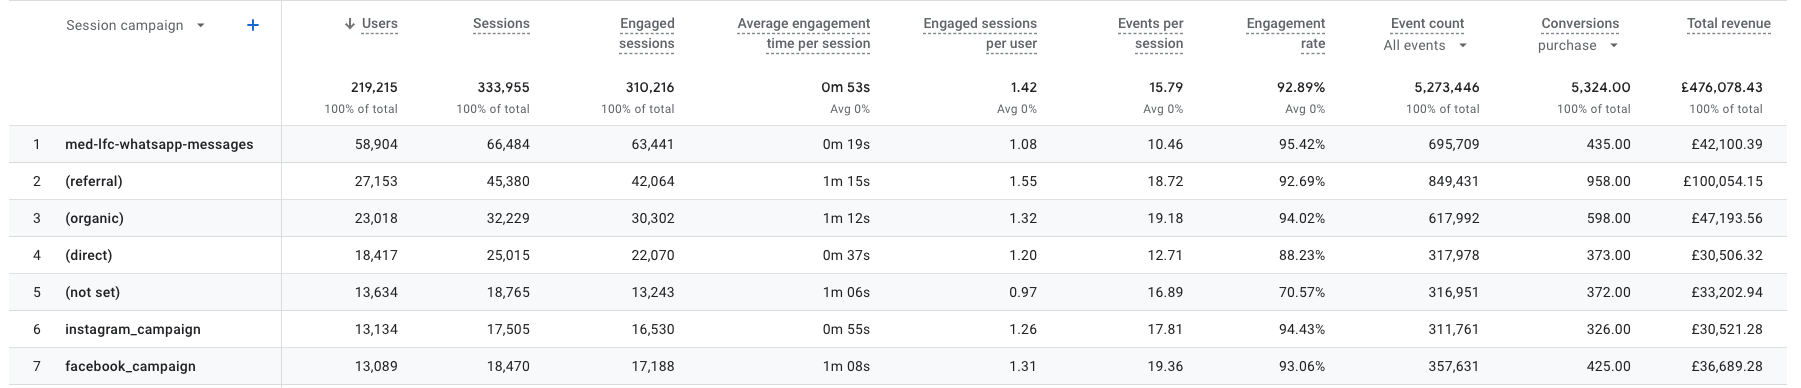Click the Engaged sessions per user header
The height and width of the screenshot is (388, 1801).
tap(980, 34)
